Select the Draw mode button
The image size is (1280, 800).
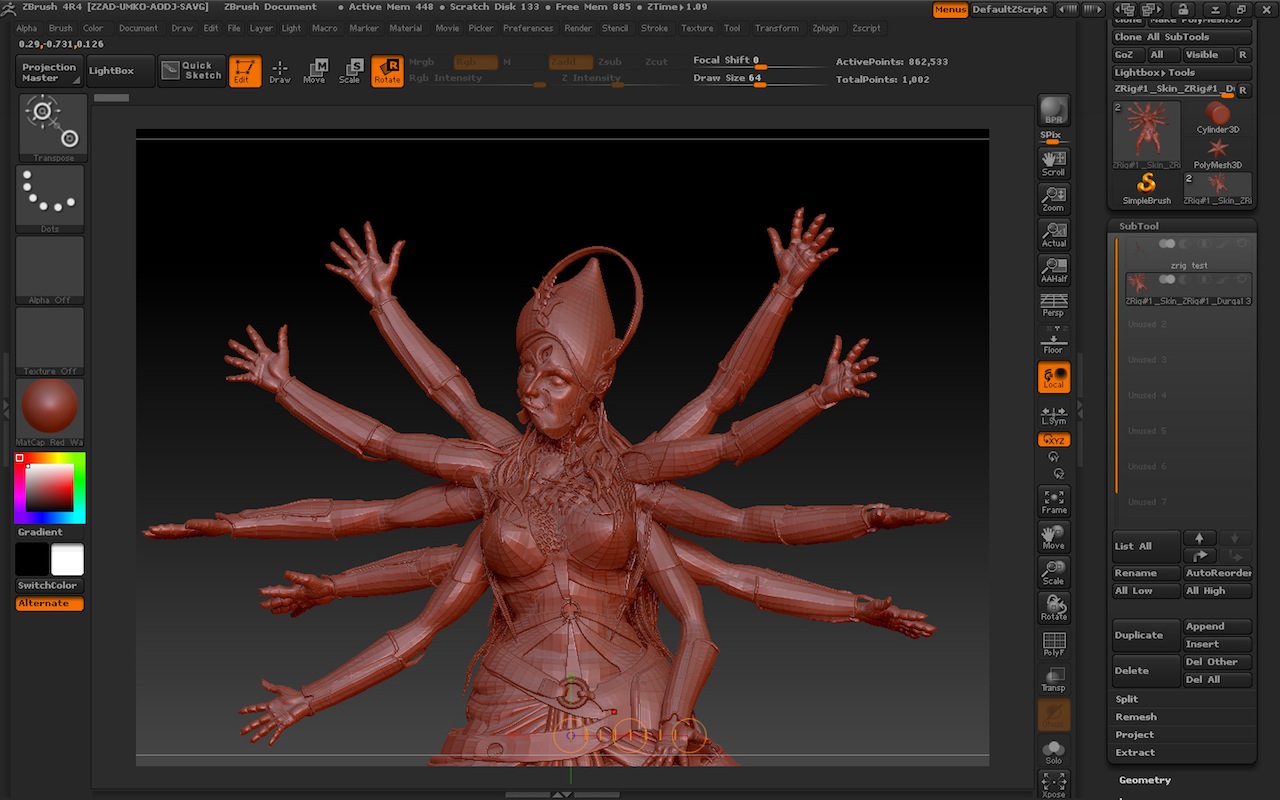click(280, 71)
